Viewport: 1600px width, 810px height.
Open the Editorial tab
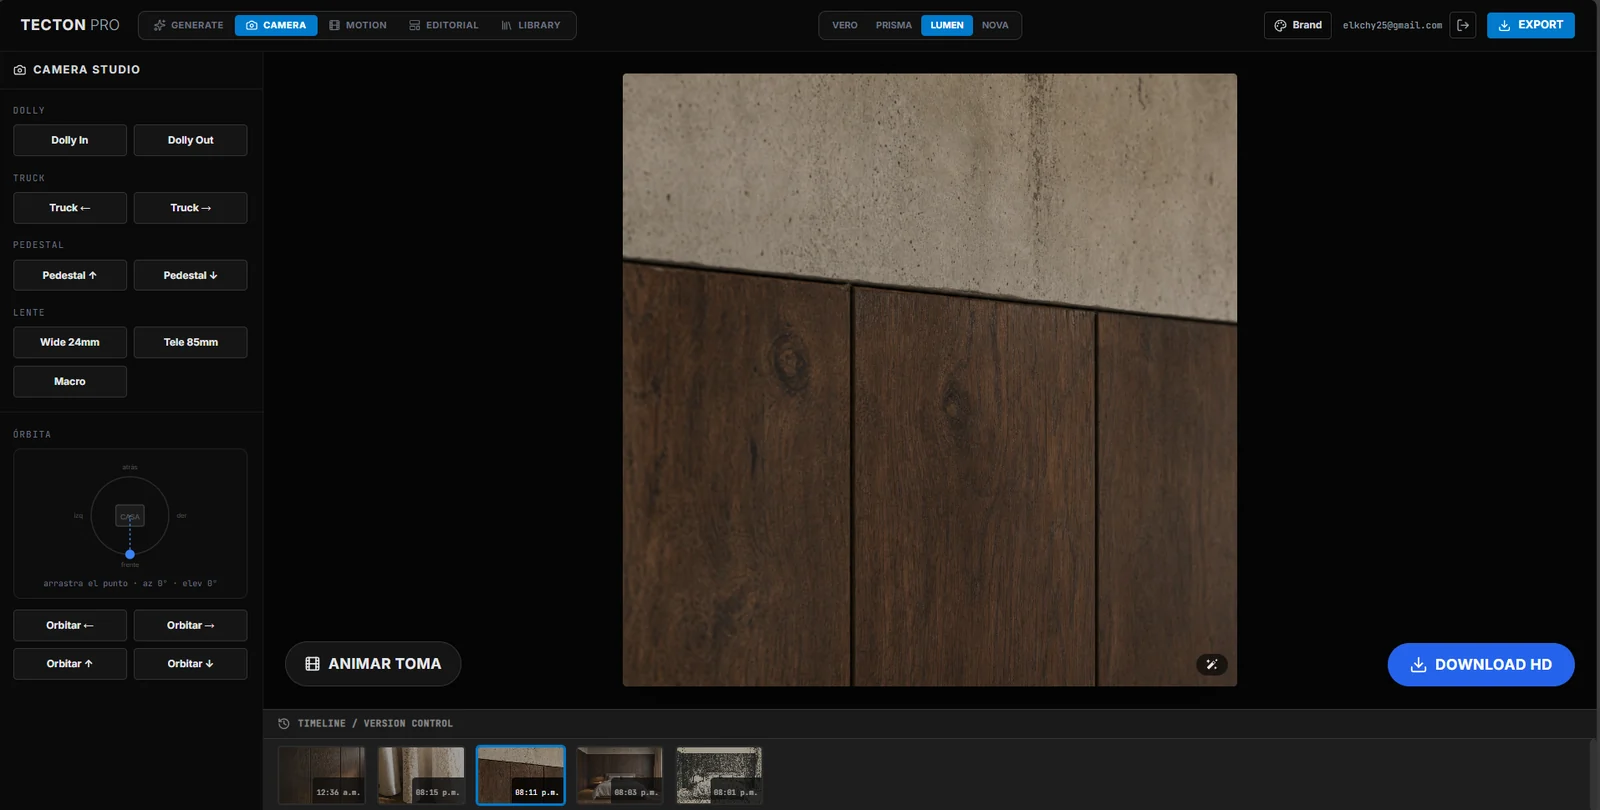click(x=444, y=25)
